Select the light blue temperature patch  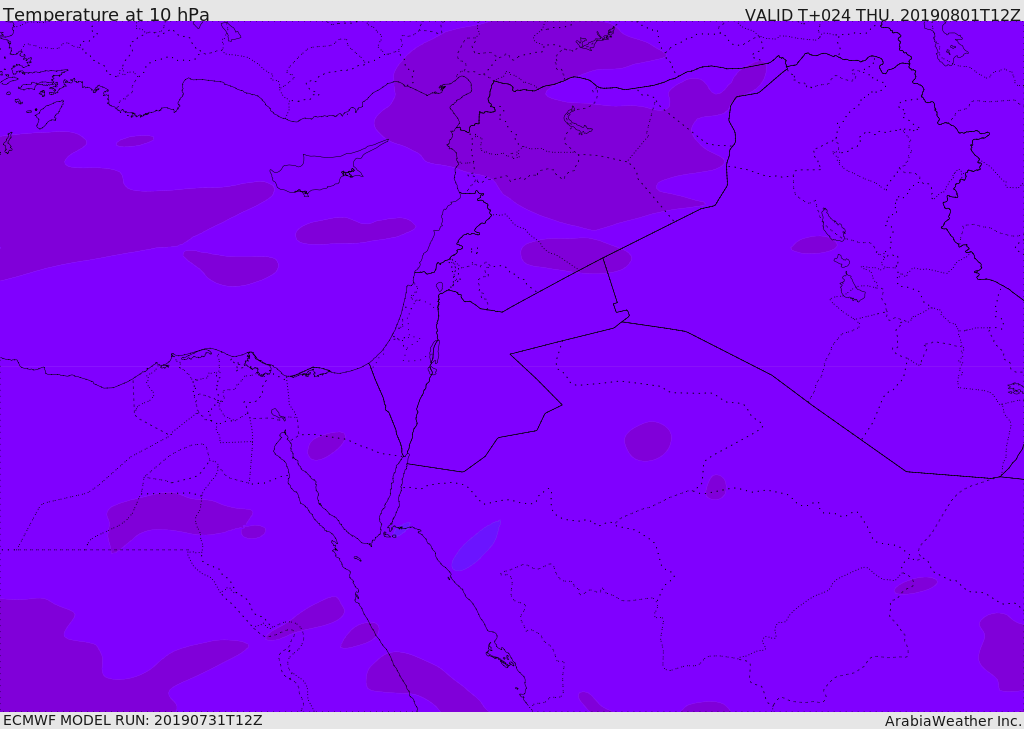click(x=476, y=545)
